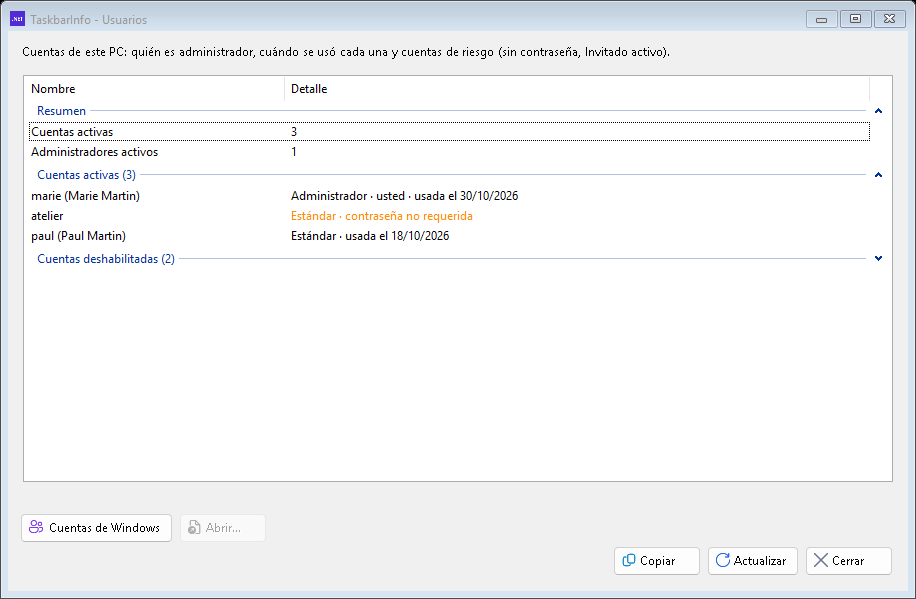Select the Cuentas activas summary row
Image resolution: width=916 pixels, height=599 pixels.
(x=449, y=131)
